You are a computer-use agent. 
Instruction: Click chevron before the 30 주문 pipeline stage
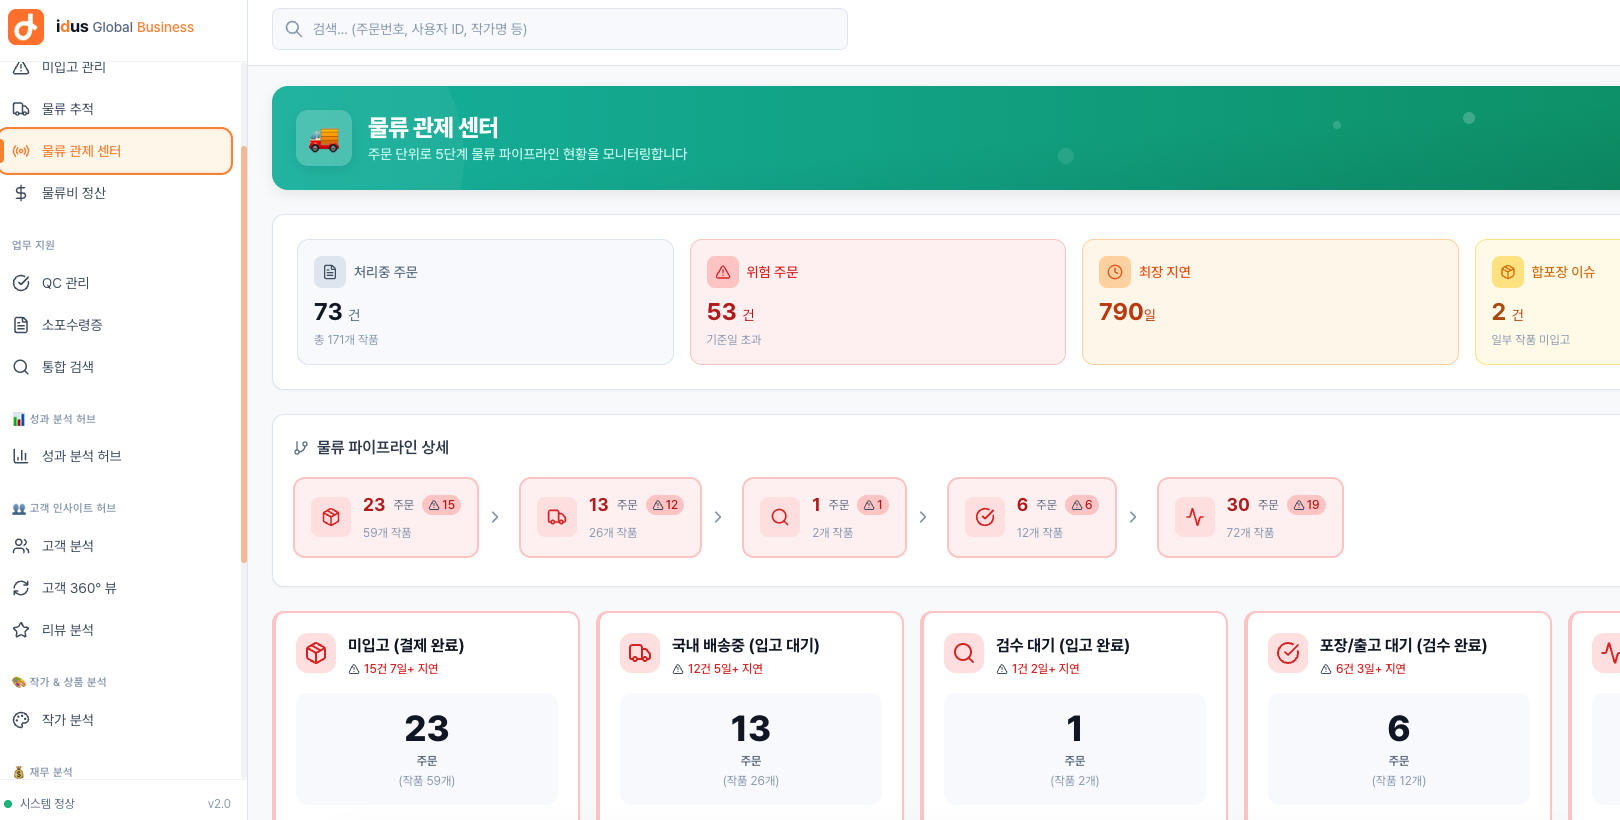click(x=1133, y=517)
